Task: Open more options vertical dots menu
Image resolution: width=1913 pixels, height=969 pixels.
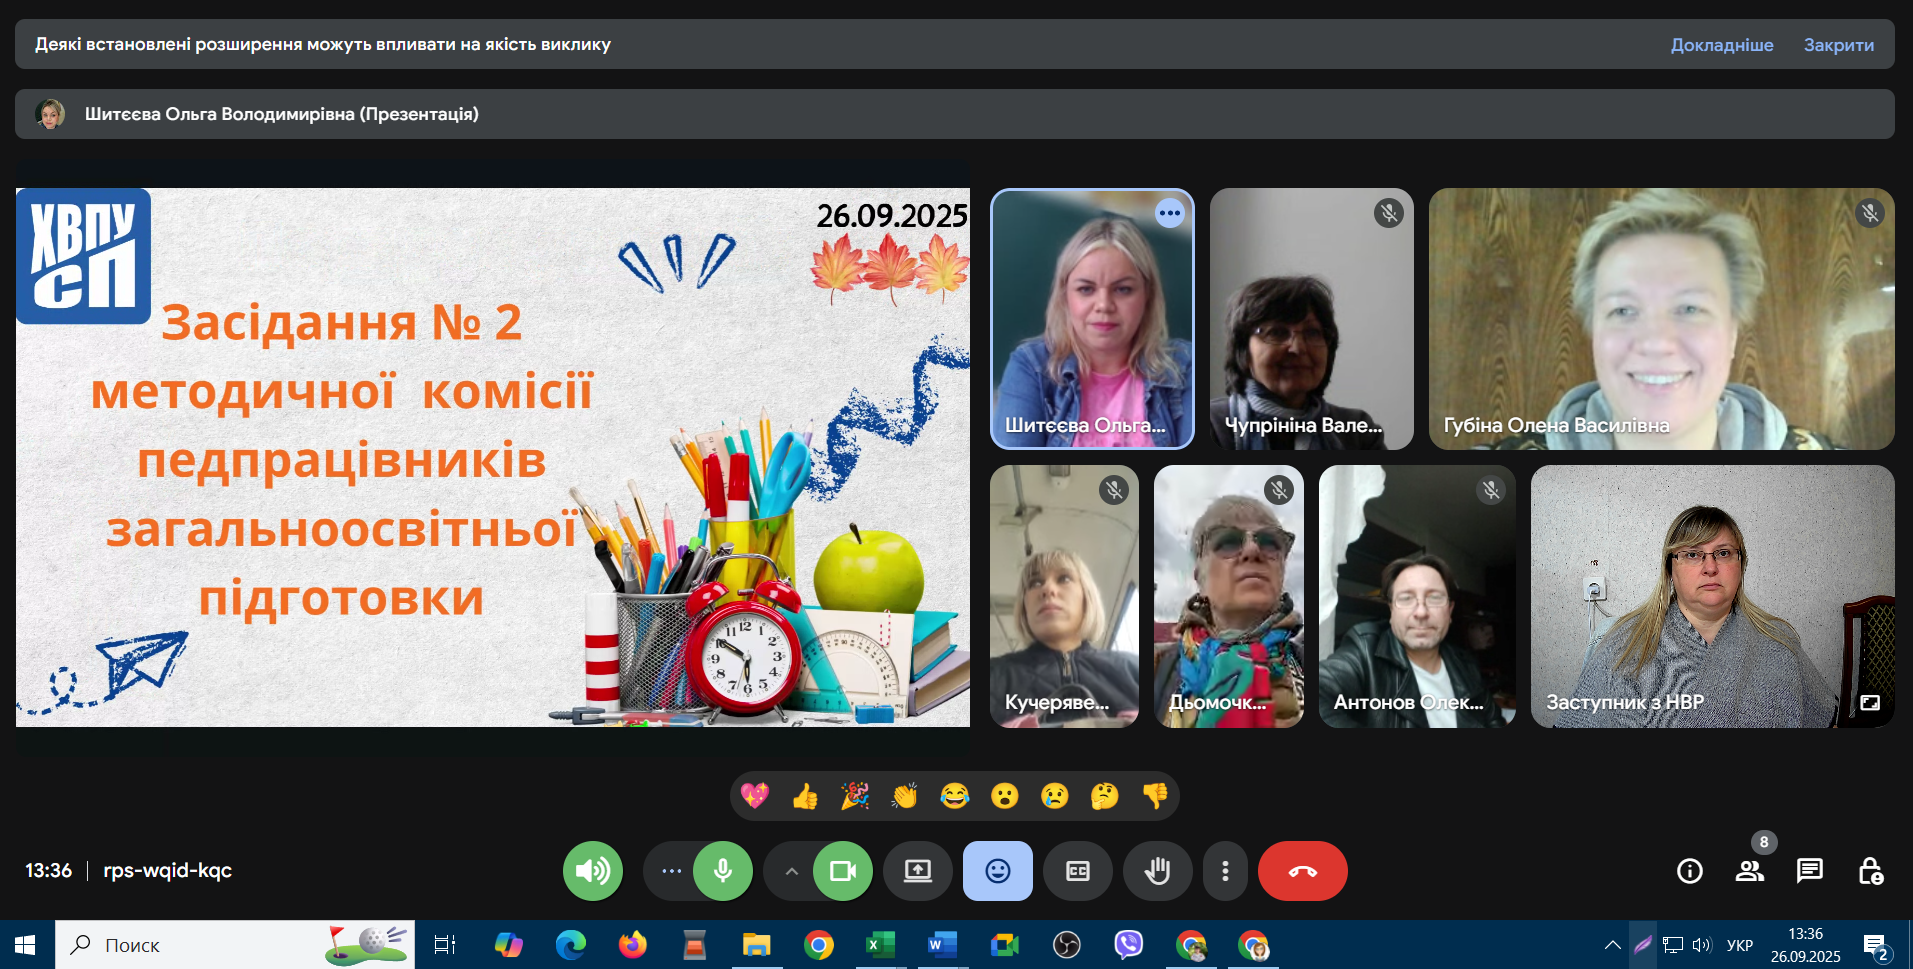Action: click(x=1224, y=871)
